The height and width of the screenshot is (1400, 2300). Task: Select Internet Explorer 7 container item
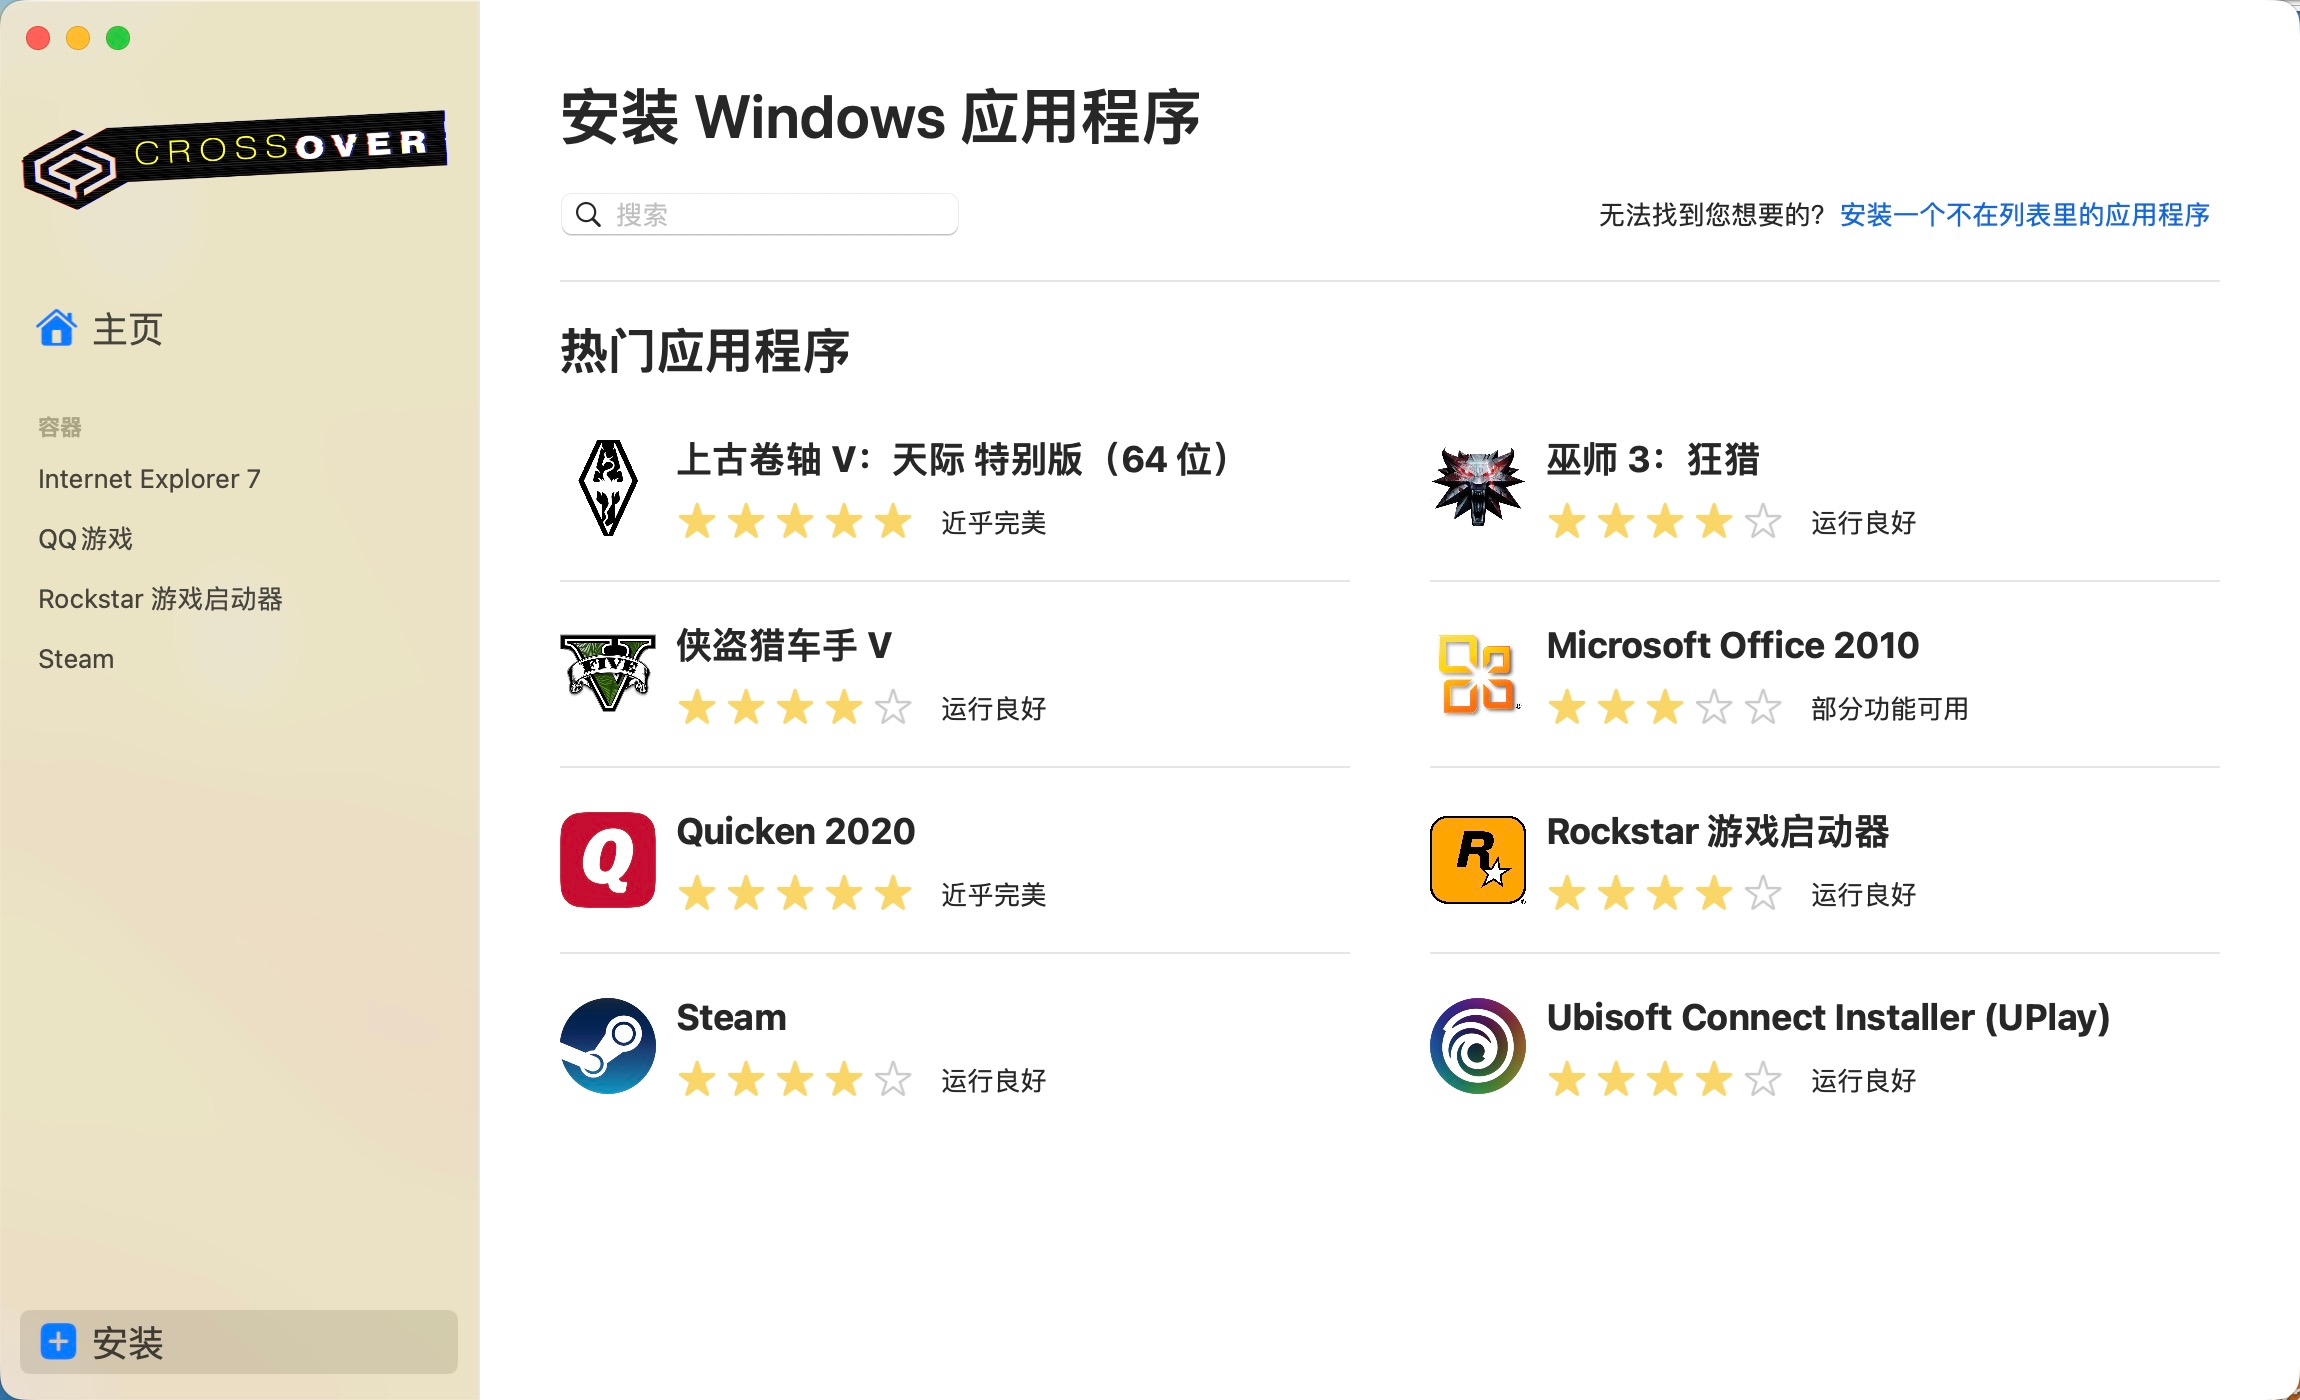(x=151, y=478)
